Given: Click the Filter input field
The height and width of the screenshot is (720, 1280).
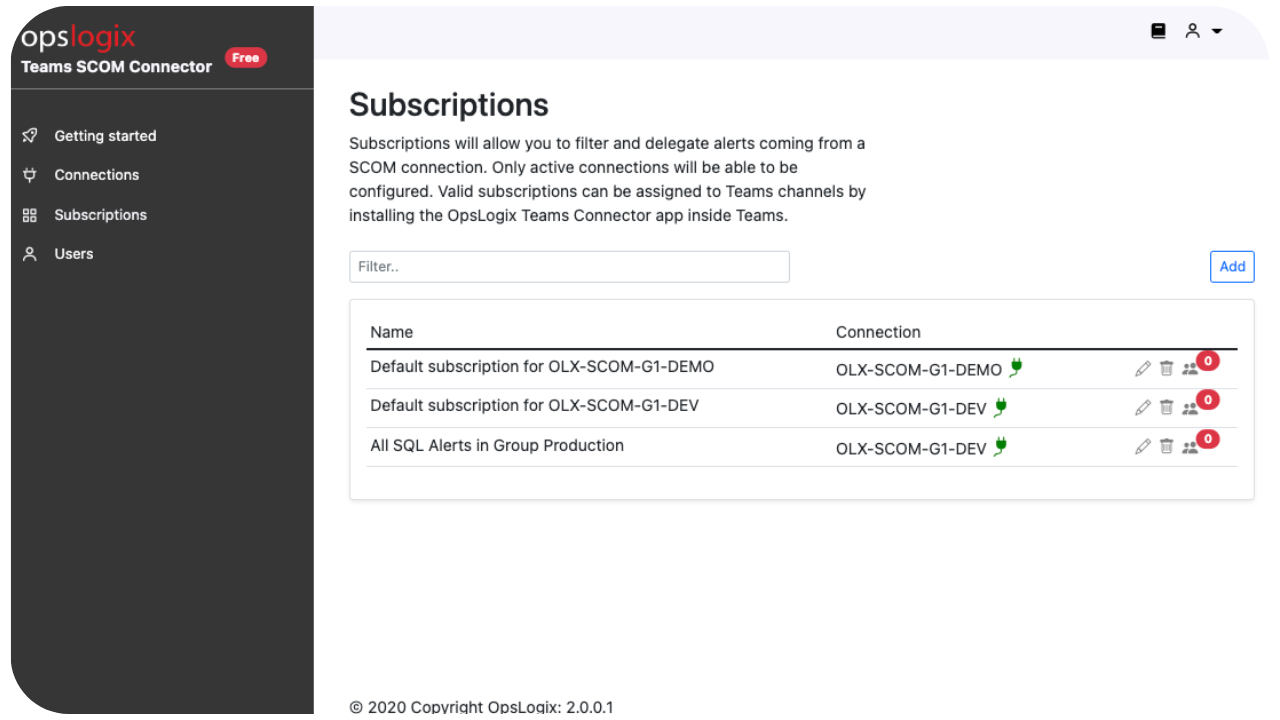Looking at the screenshot, I should [x=569, y=266].
